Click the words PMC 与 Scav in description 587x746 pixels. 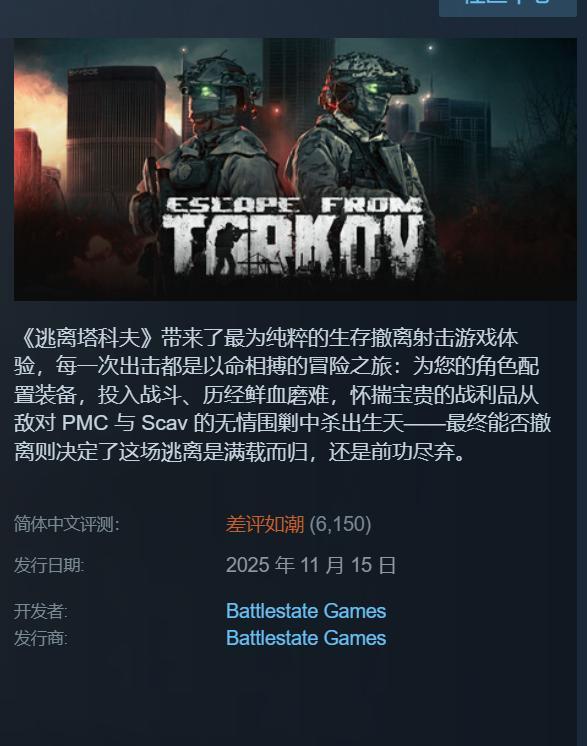point(125,423)
